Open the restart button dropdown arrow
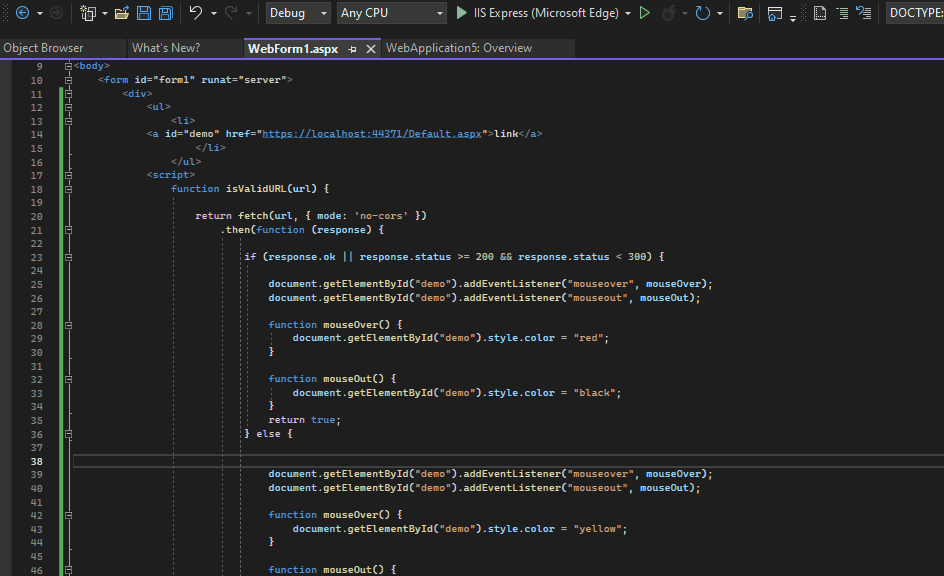 point(720,13)
